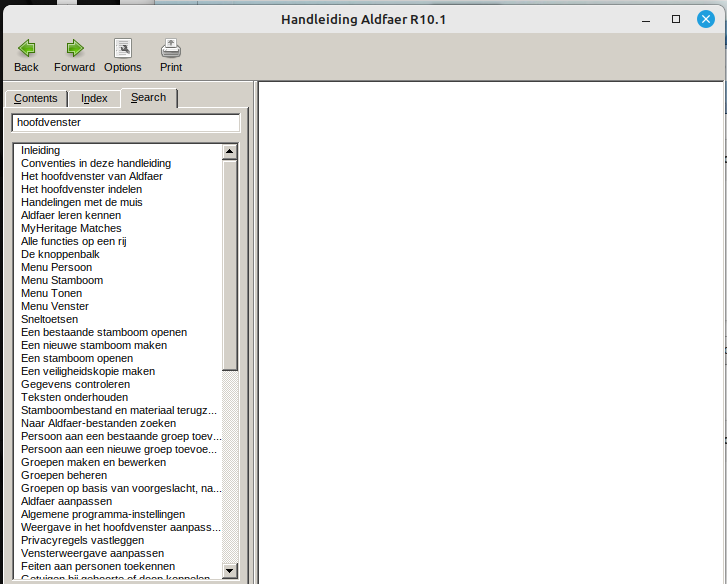
Task: Click the Back arrow icon
Action: point(26,48)
